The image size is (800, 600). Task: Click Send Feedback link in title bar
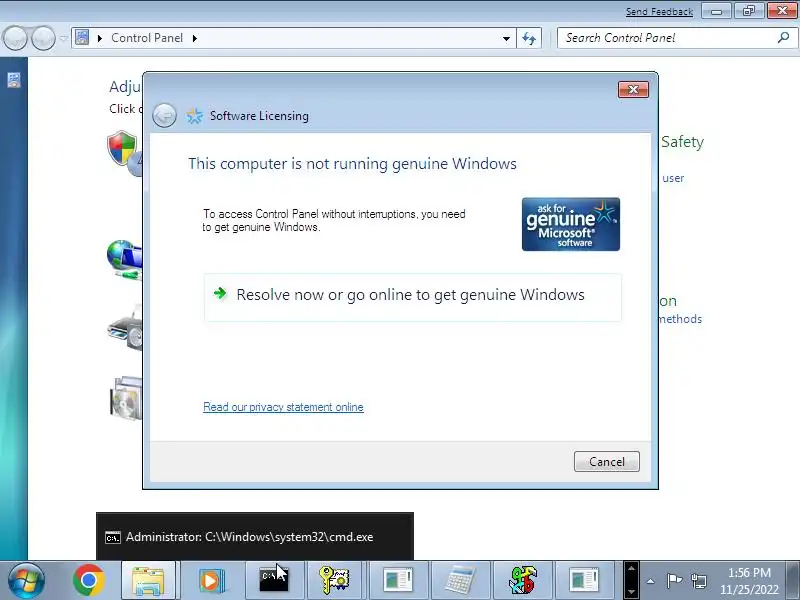(659, 11)
